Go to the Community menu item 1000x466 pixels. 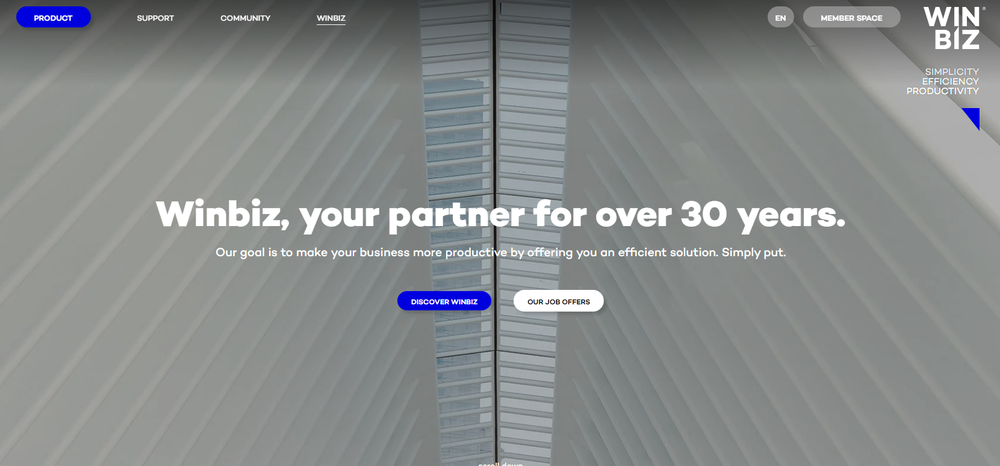246,18
